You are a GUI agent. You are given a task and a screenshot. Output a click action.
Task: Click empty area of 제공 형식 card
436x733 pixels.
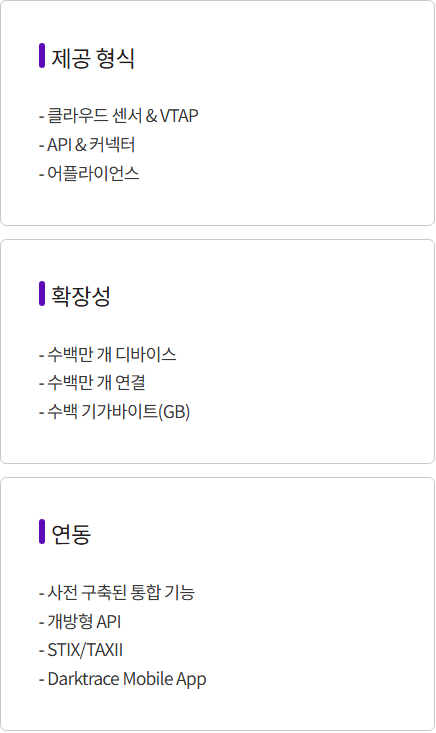point(318,140)
